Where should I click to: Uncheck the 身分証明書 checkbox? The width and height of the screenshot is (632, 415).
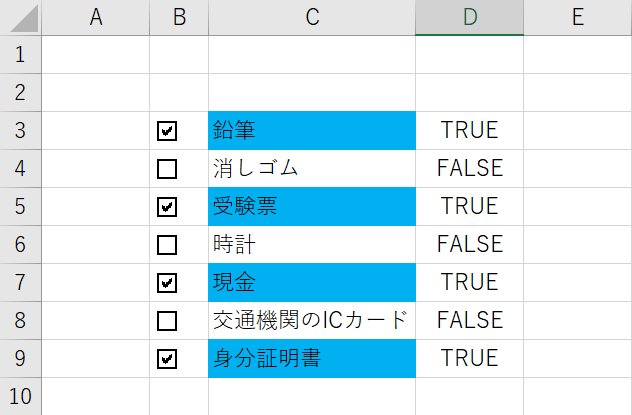tap(167, 359)
